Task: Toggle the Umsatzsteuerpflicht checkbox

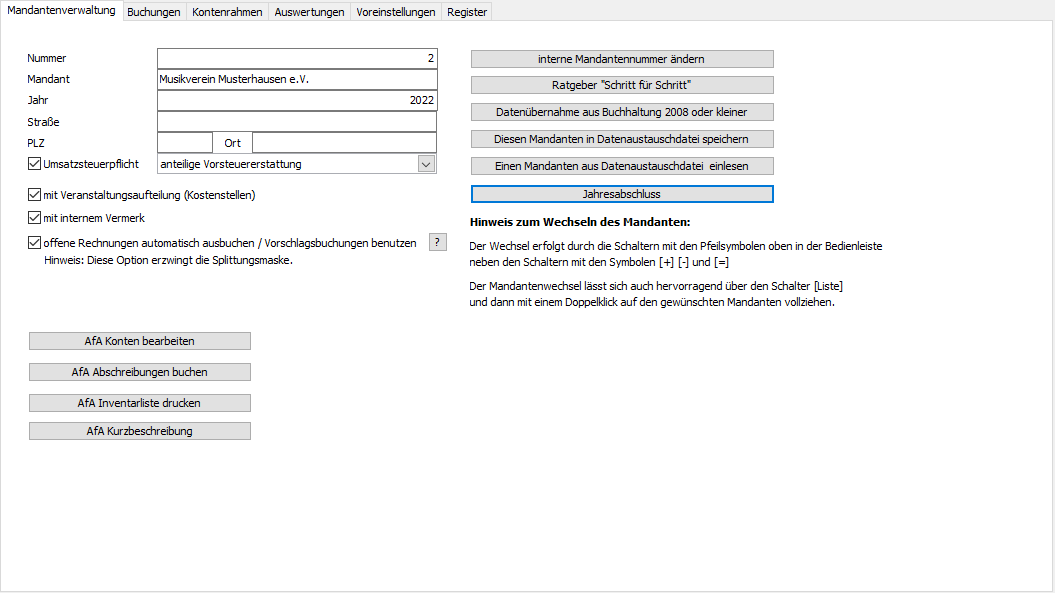Action: [x=34, y=164]
